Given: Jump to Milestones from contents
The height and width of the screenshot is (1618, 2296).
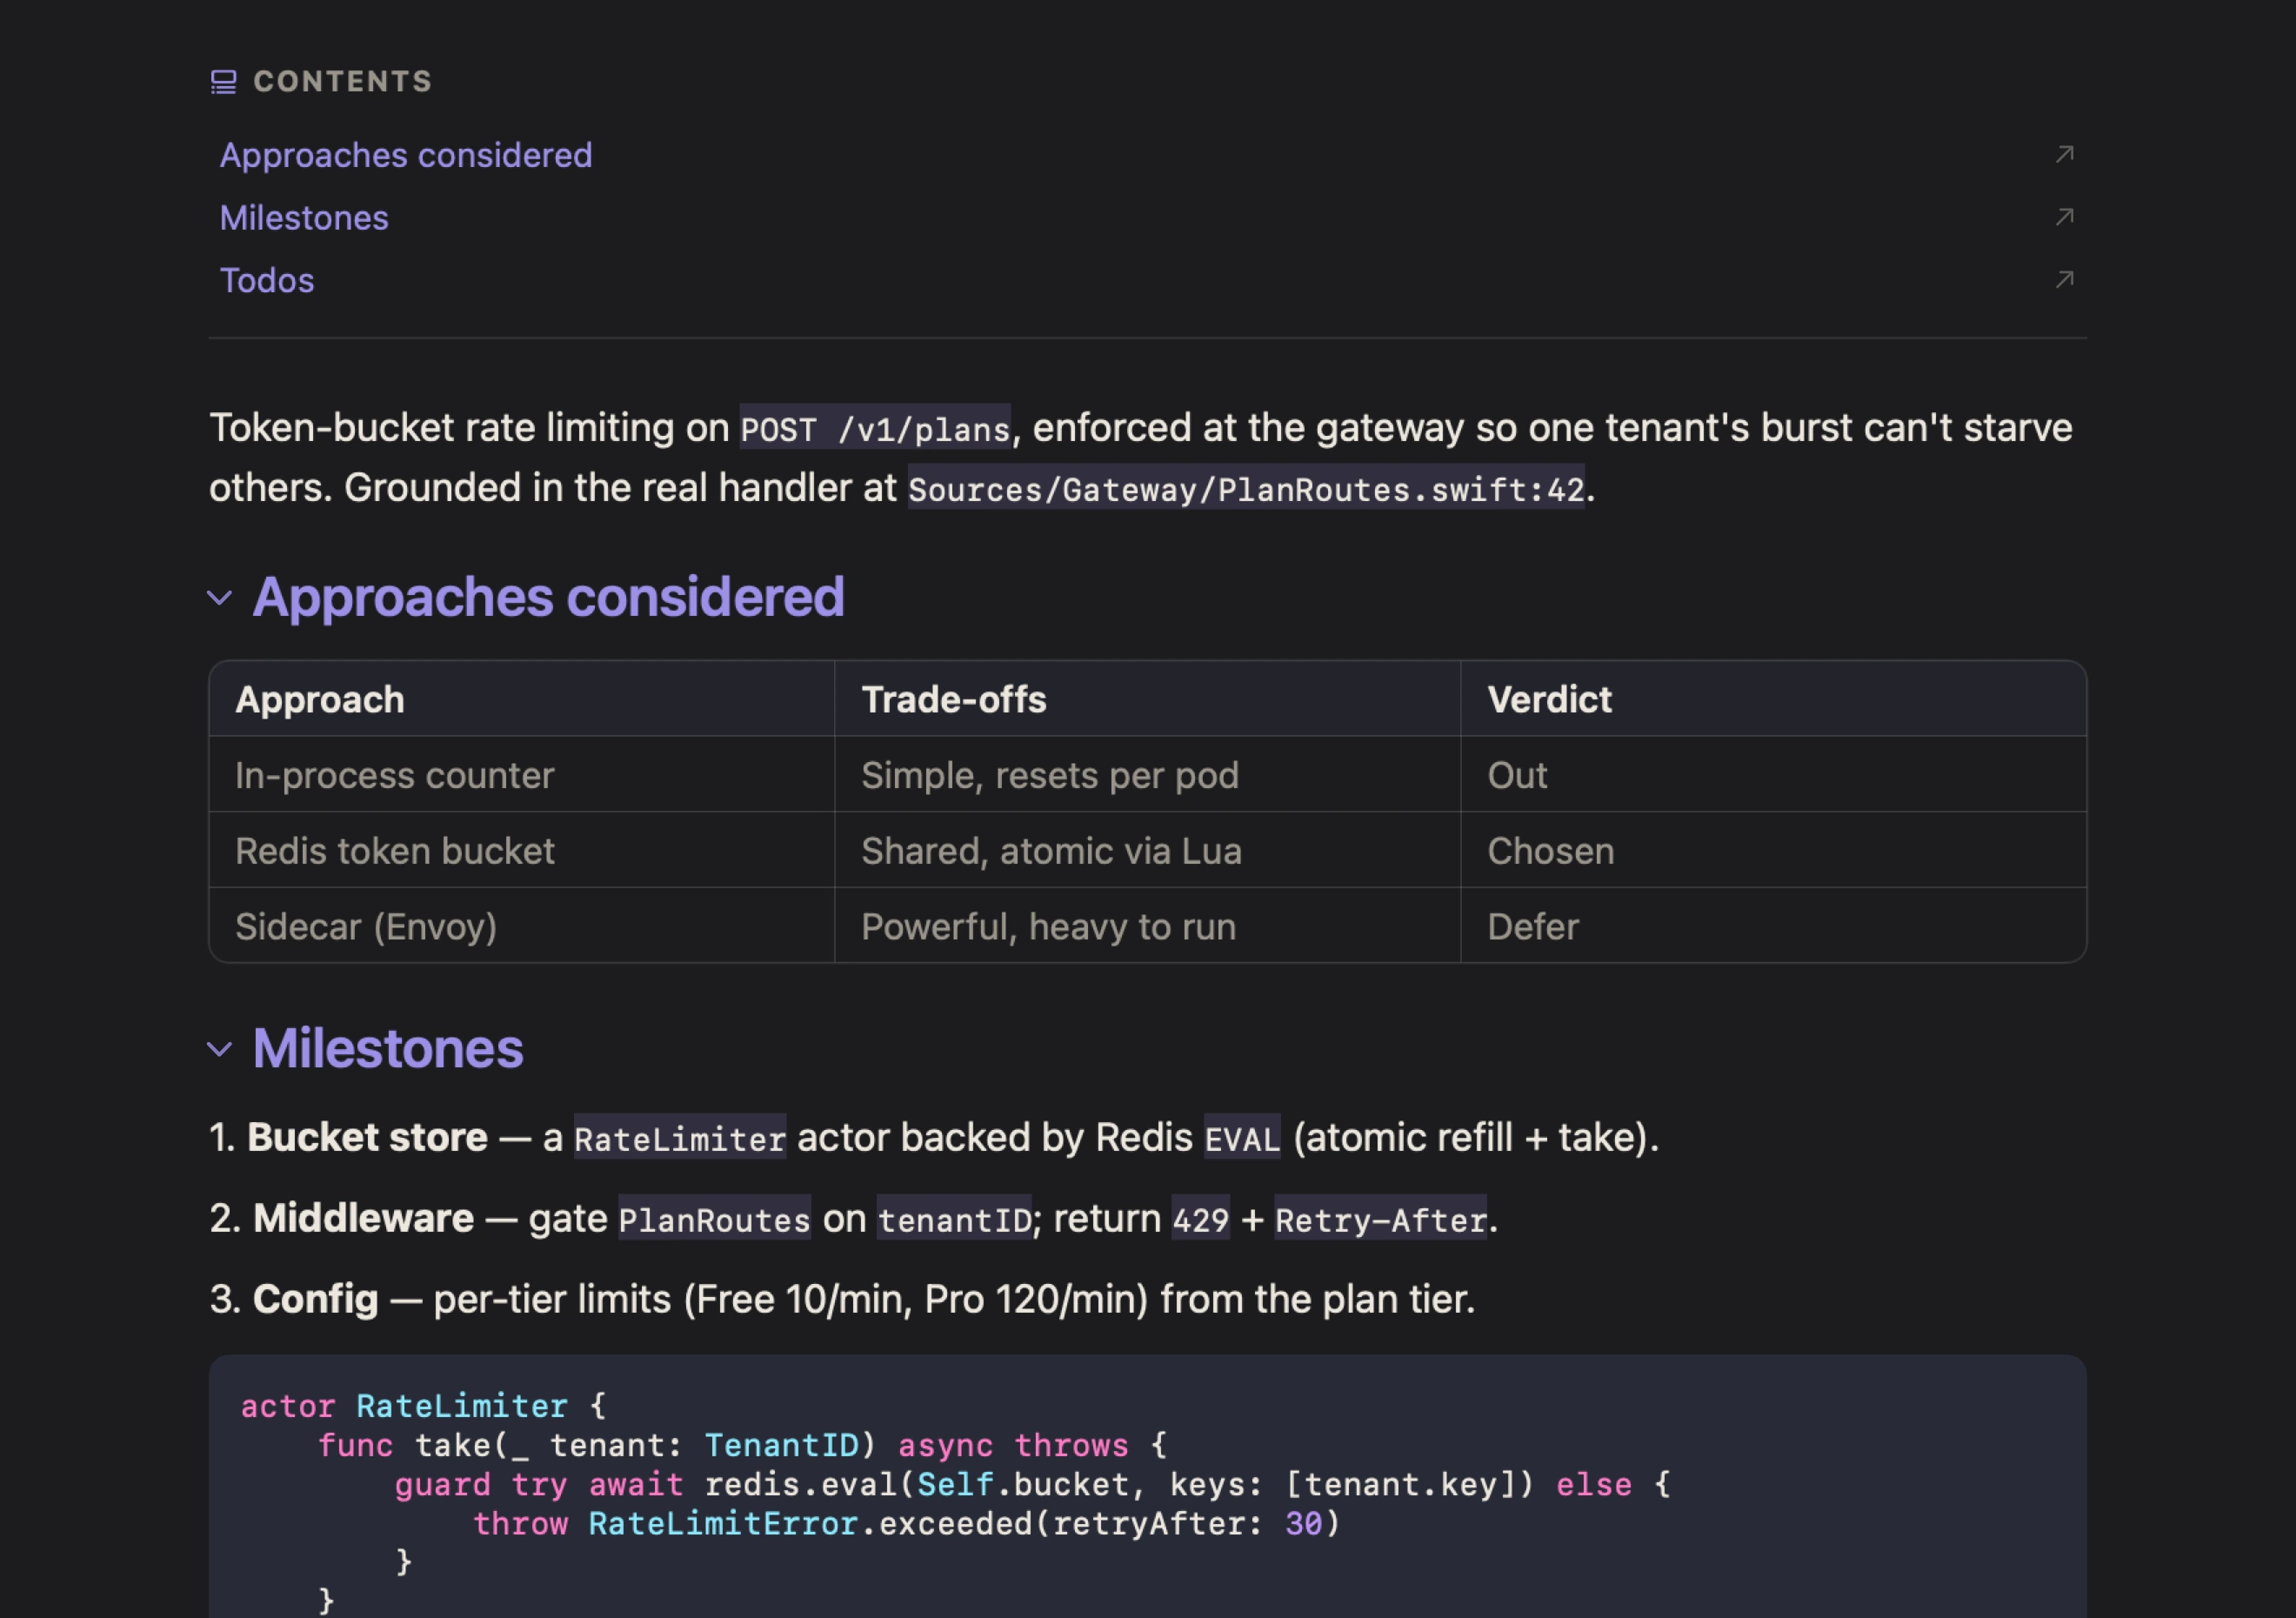Looking at the screenshot, I should point(304,217).
